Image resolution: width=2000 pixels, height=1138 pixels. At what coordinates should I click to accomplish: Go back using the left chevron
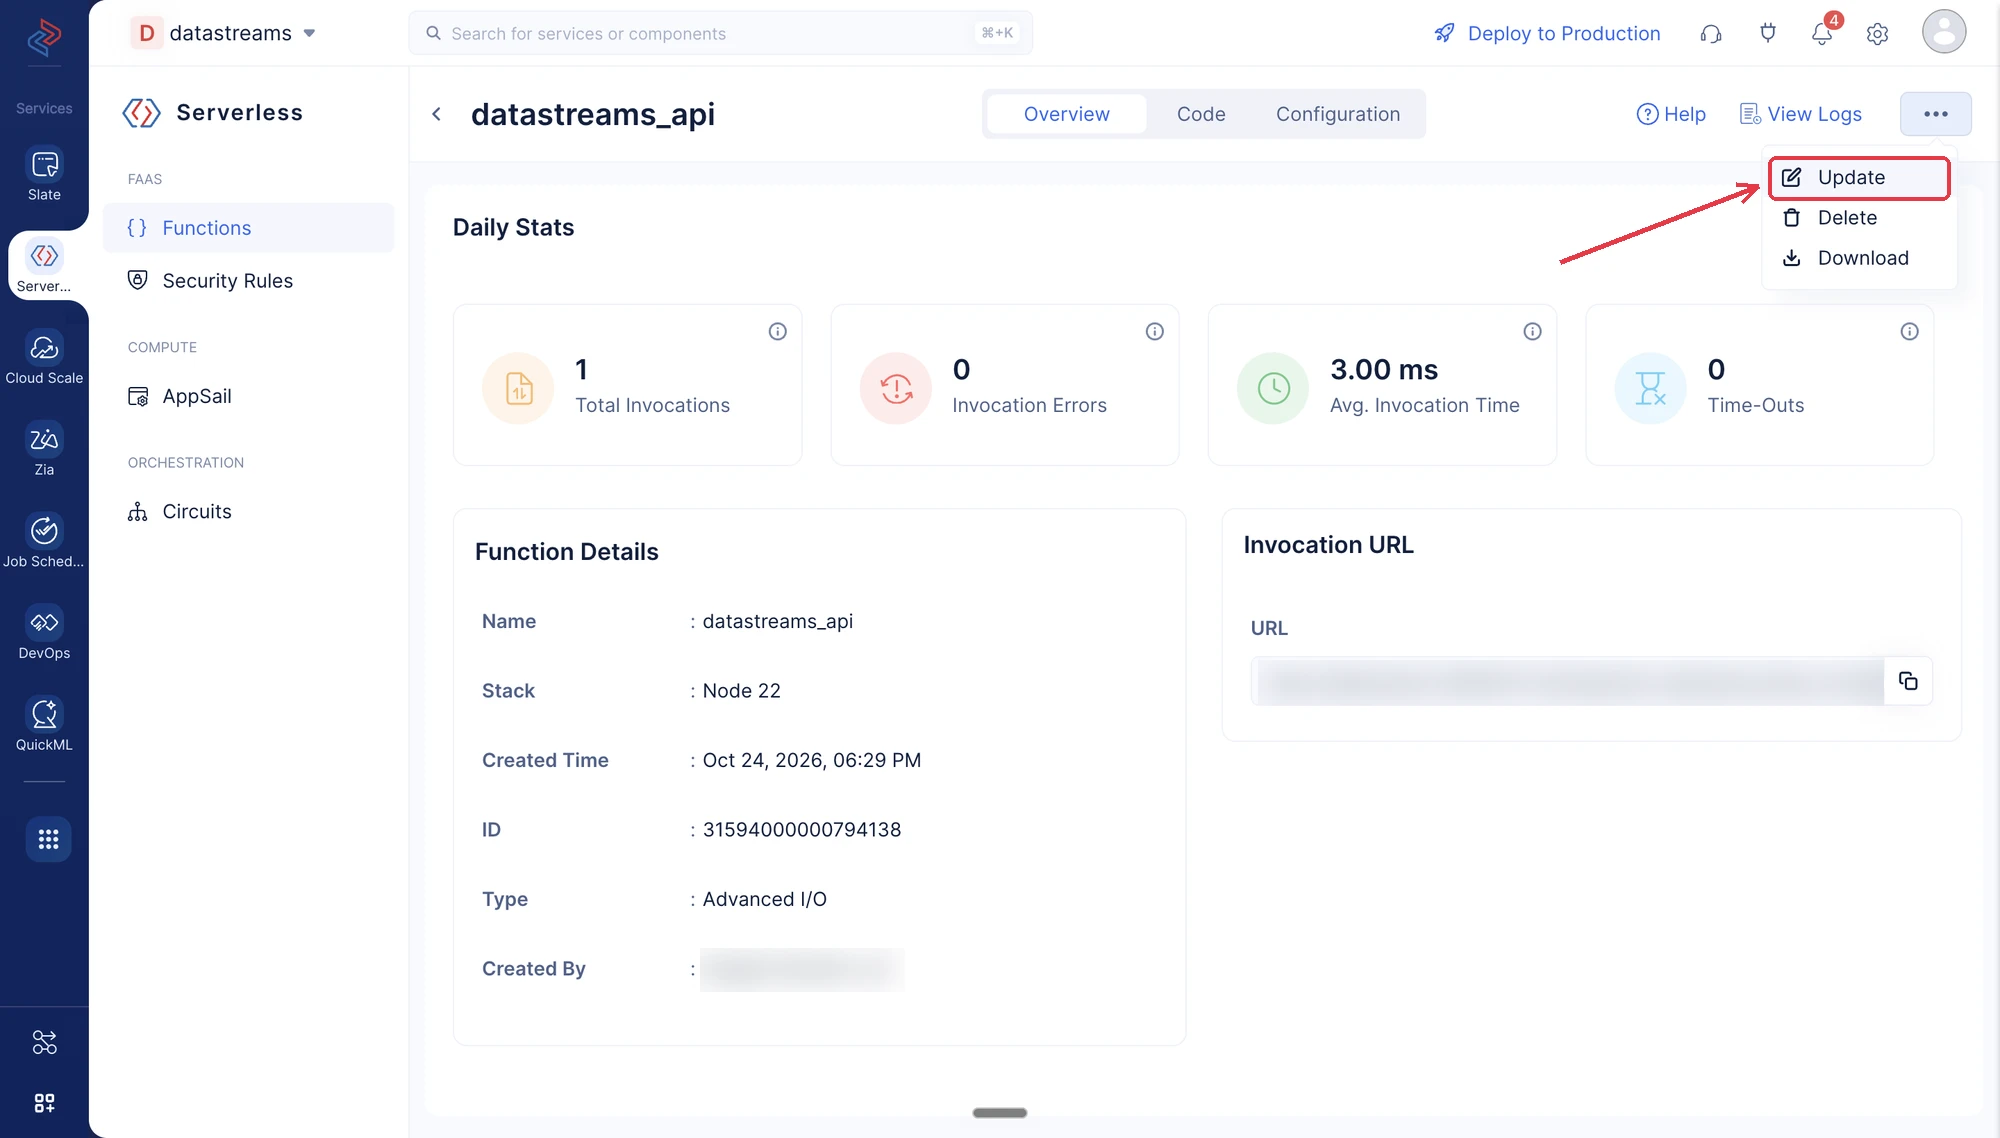(437, 114)
